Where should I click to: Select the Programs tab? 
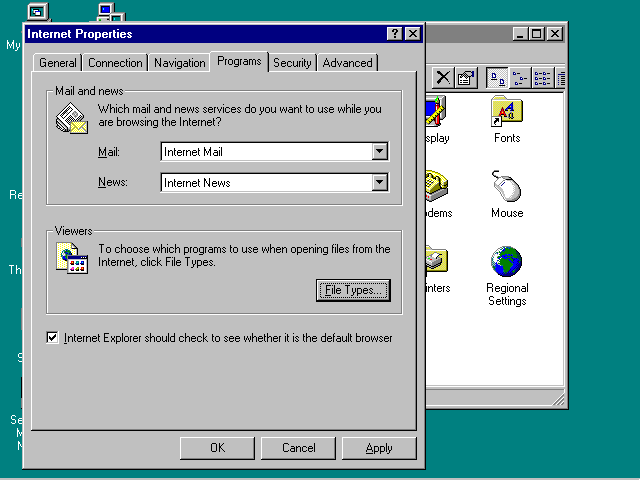coord(239,61)
